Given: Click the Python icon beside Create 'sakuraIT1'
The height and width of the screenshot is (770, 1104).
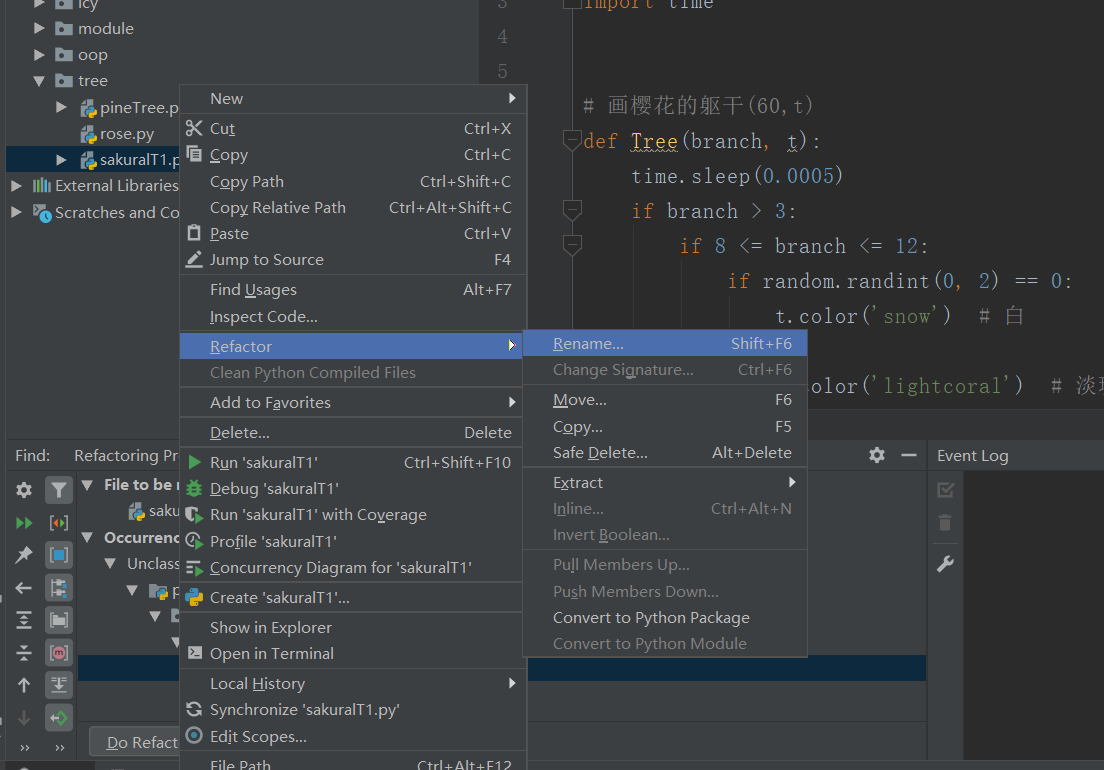Looking at the screenshot, I should (194, 598).
